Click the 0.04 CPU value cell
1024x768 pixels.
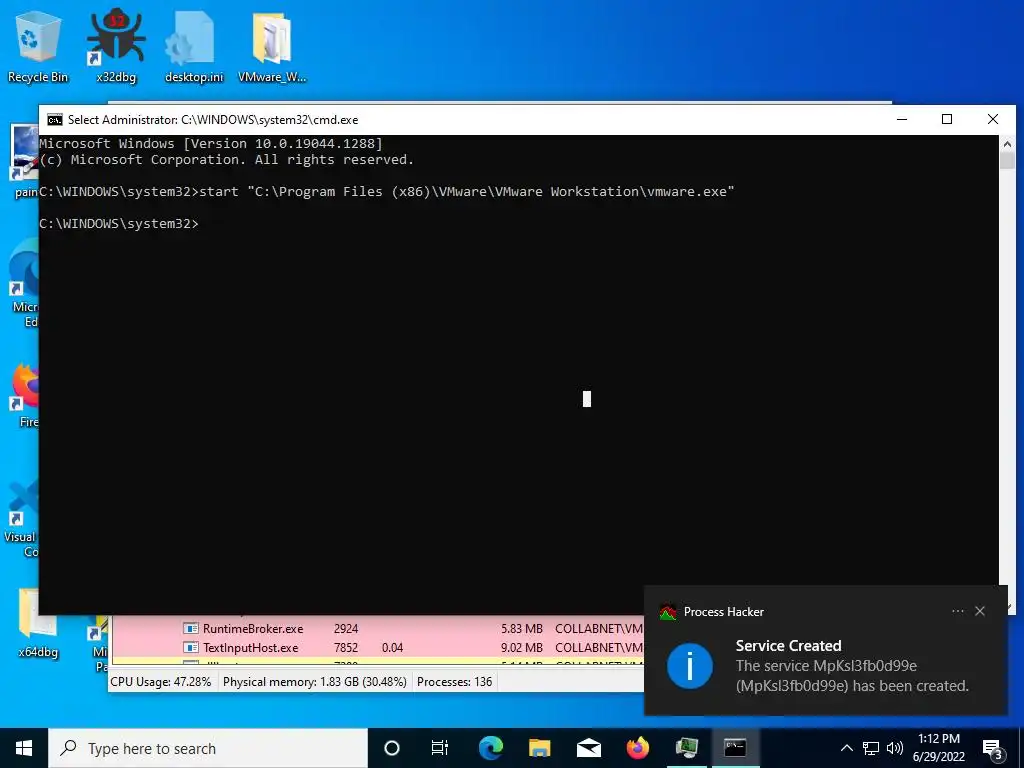coord(392,648)
